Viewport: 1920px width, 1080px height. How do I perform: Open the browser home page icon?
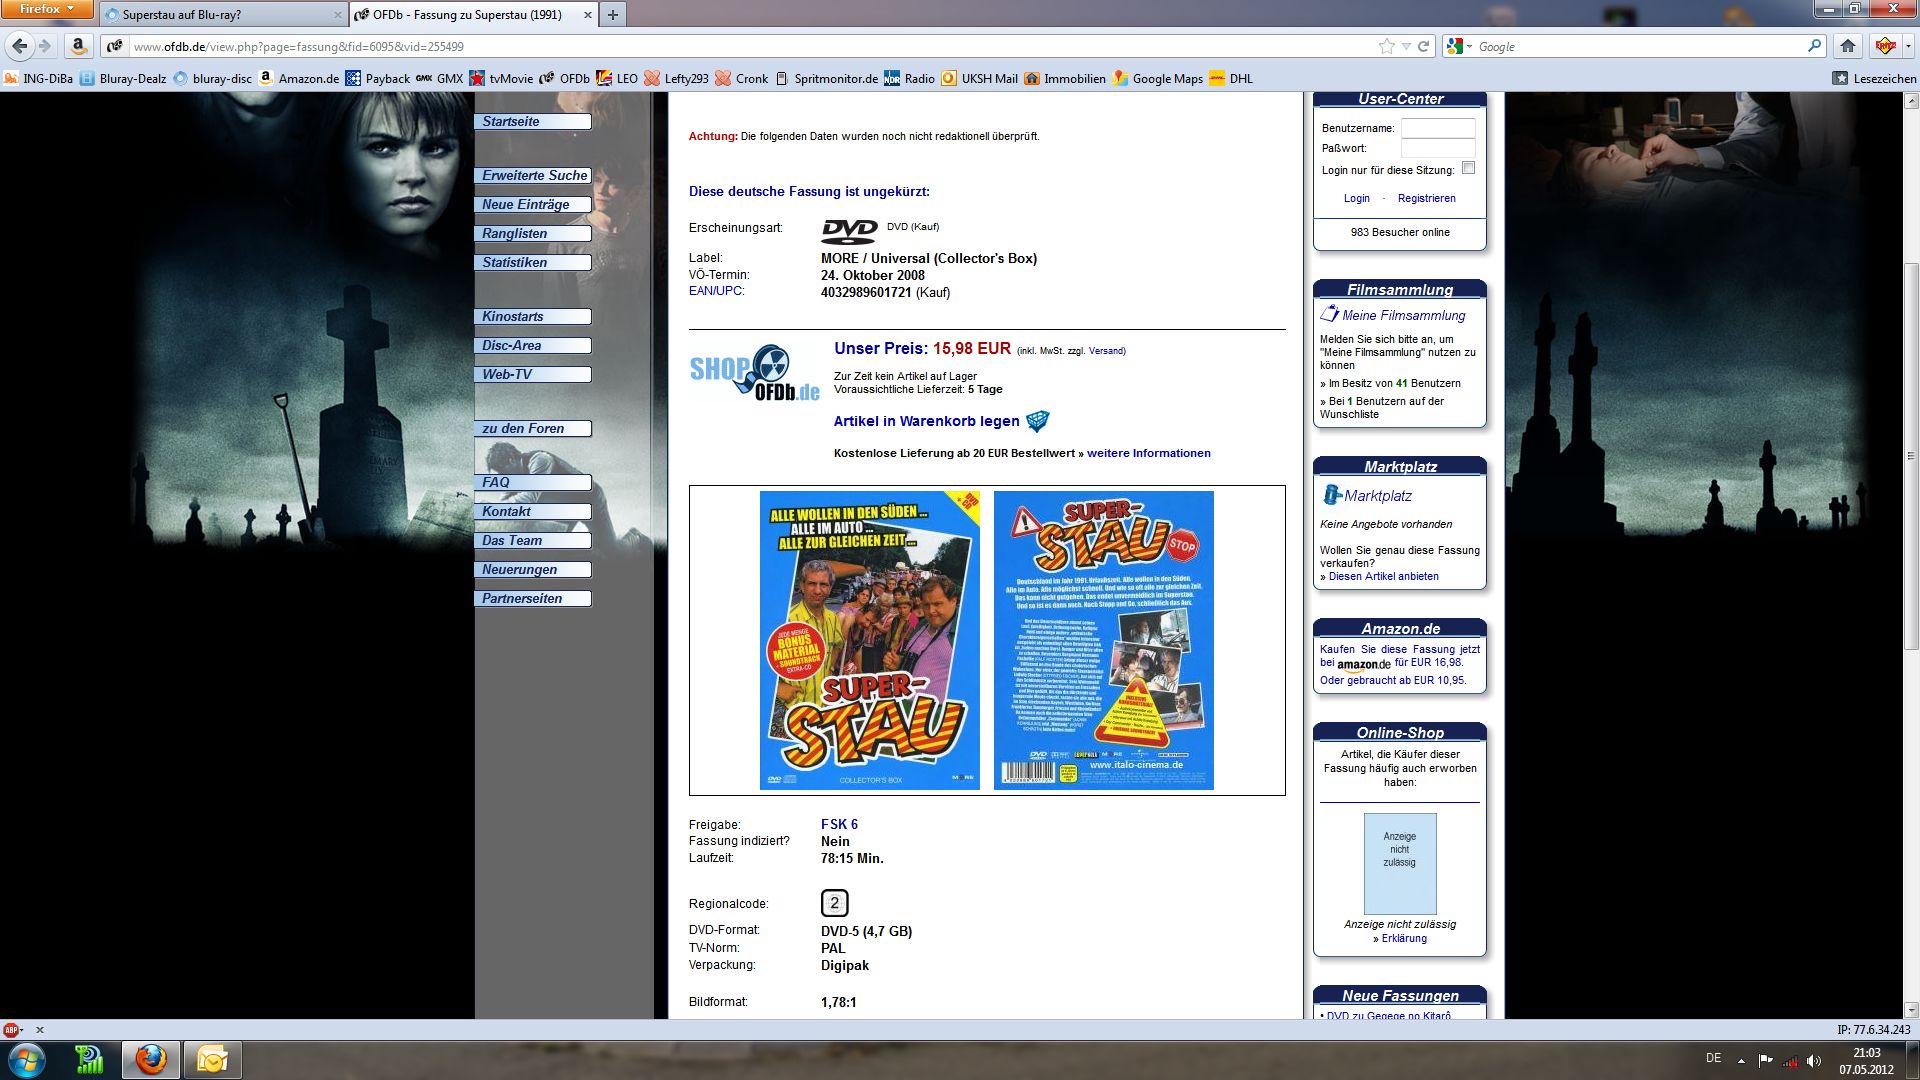(1848, 46)
